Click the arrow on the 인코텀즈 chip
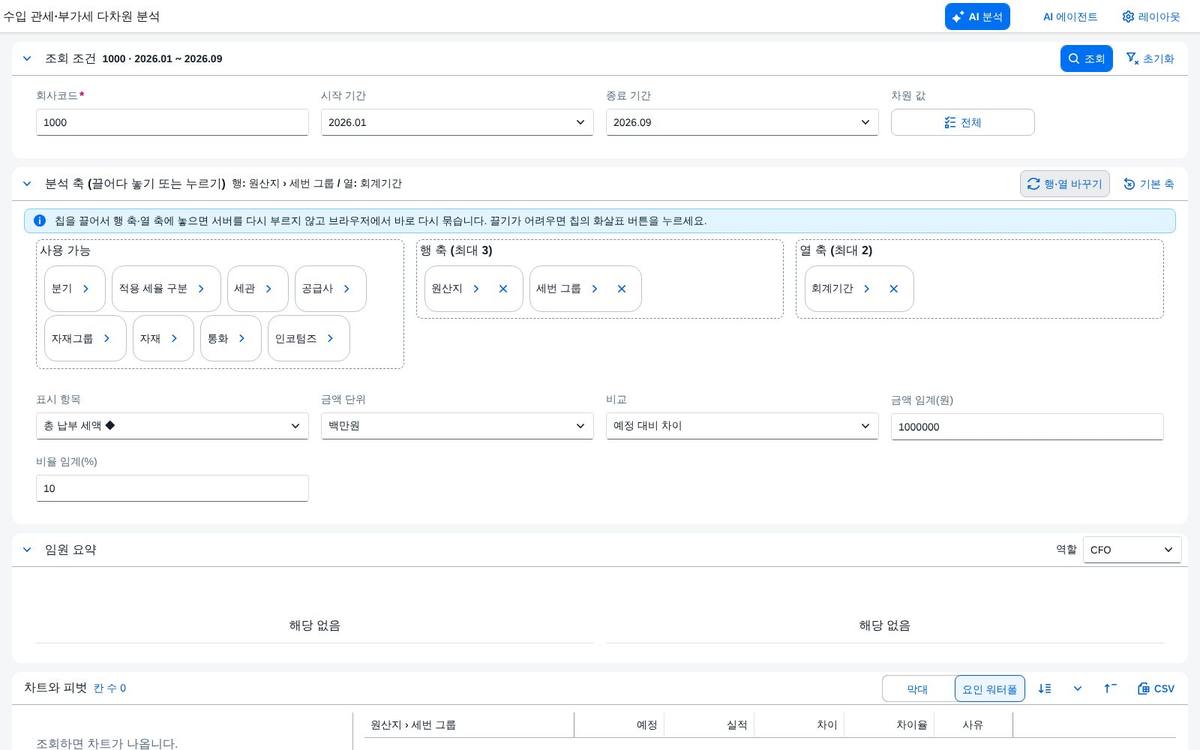Viewport: 1200px width, 750px height. 330,339
